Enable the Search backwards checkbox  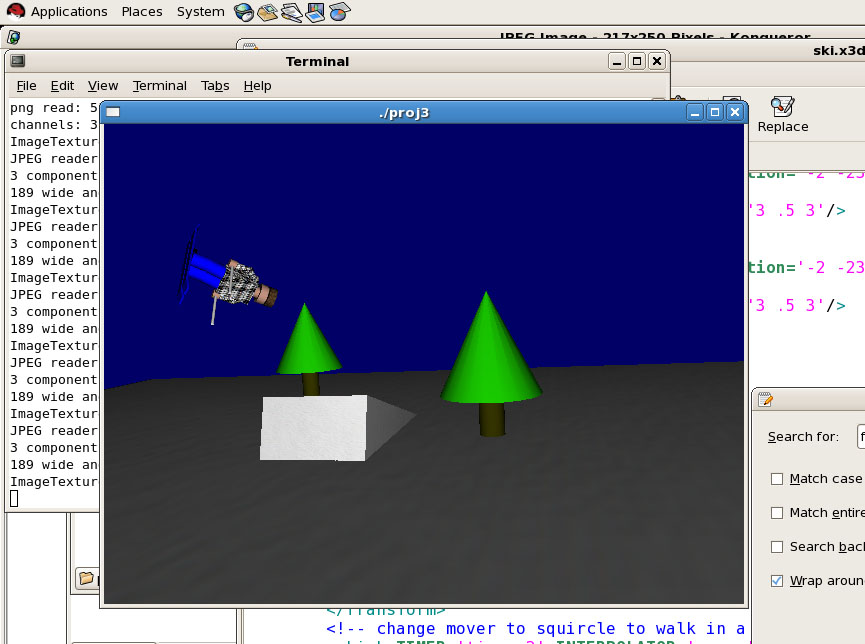[777, 547]
